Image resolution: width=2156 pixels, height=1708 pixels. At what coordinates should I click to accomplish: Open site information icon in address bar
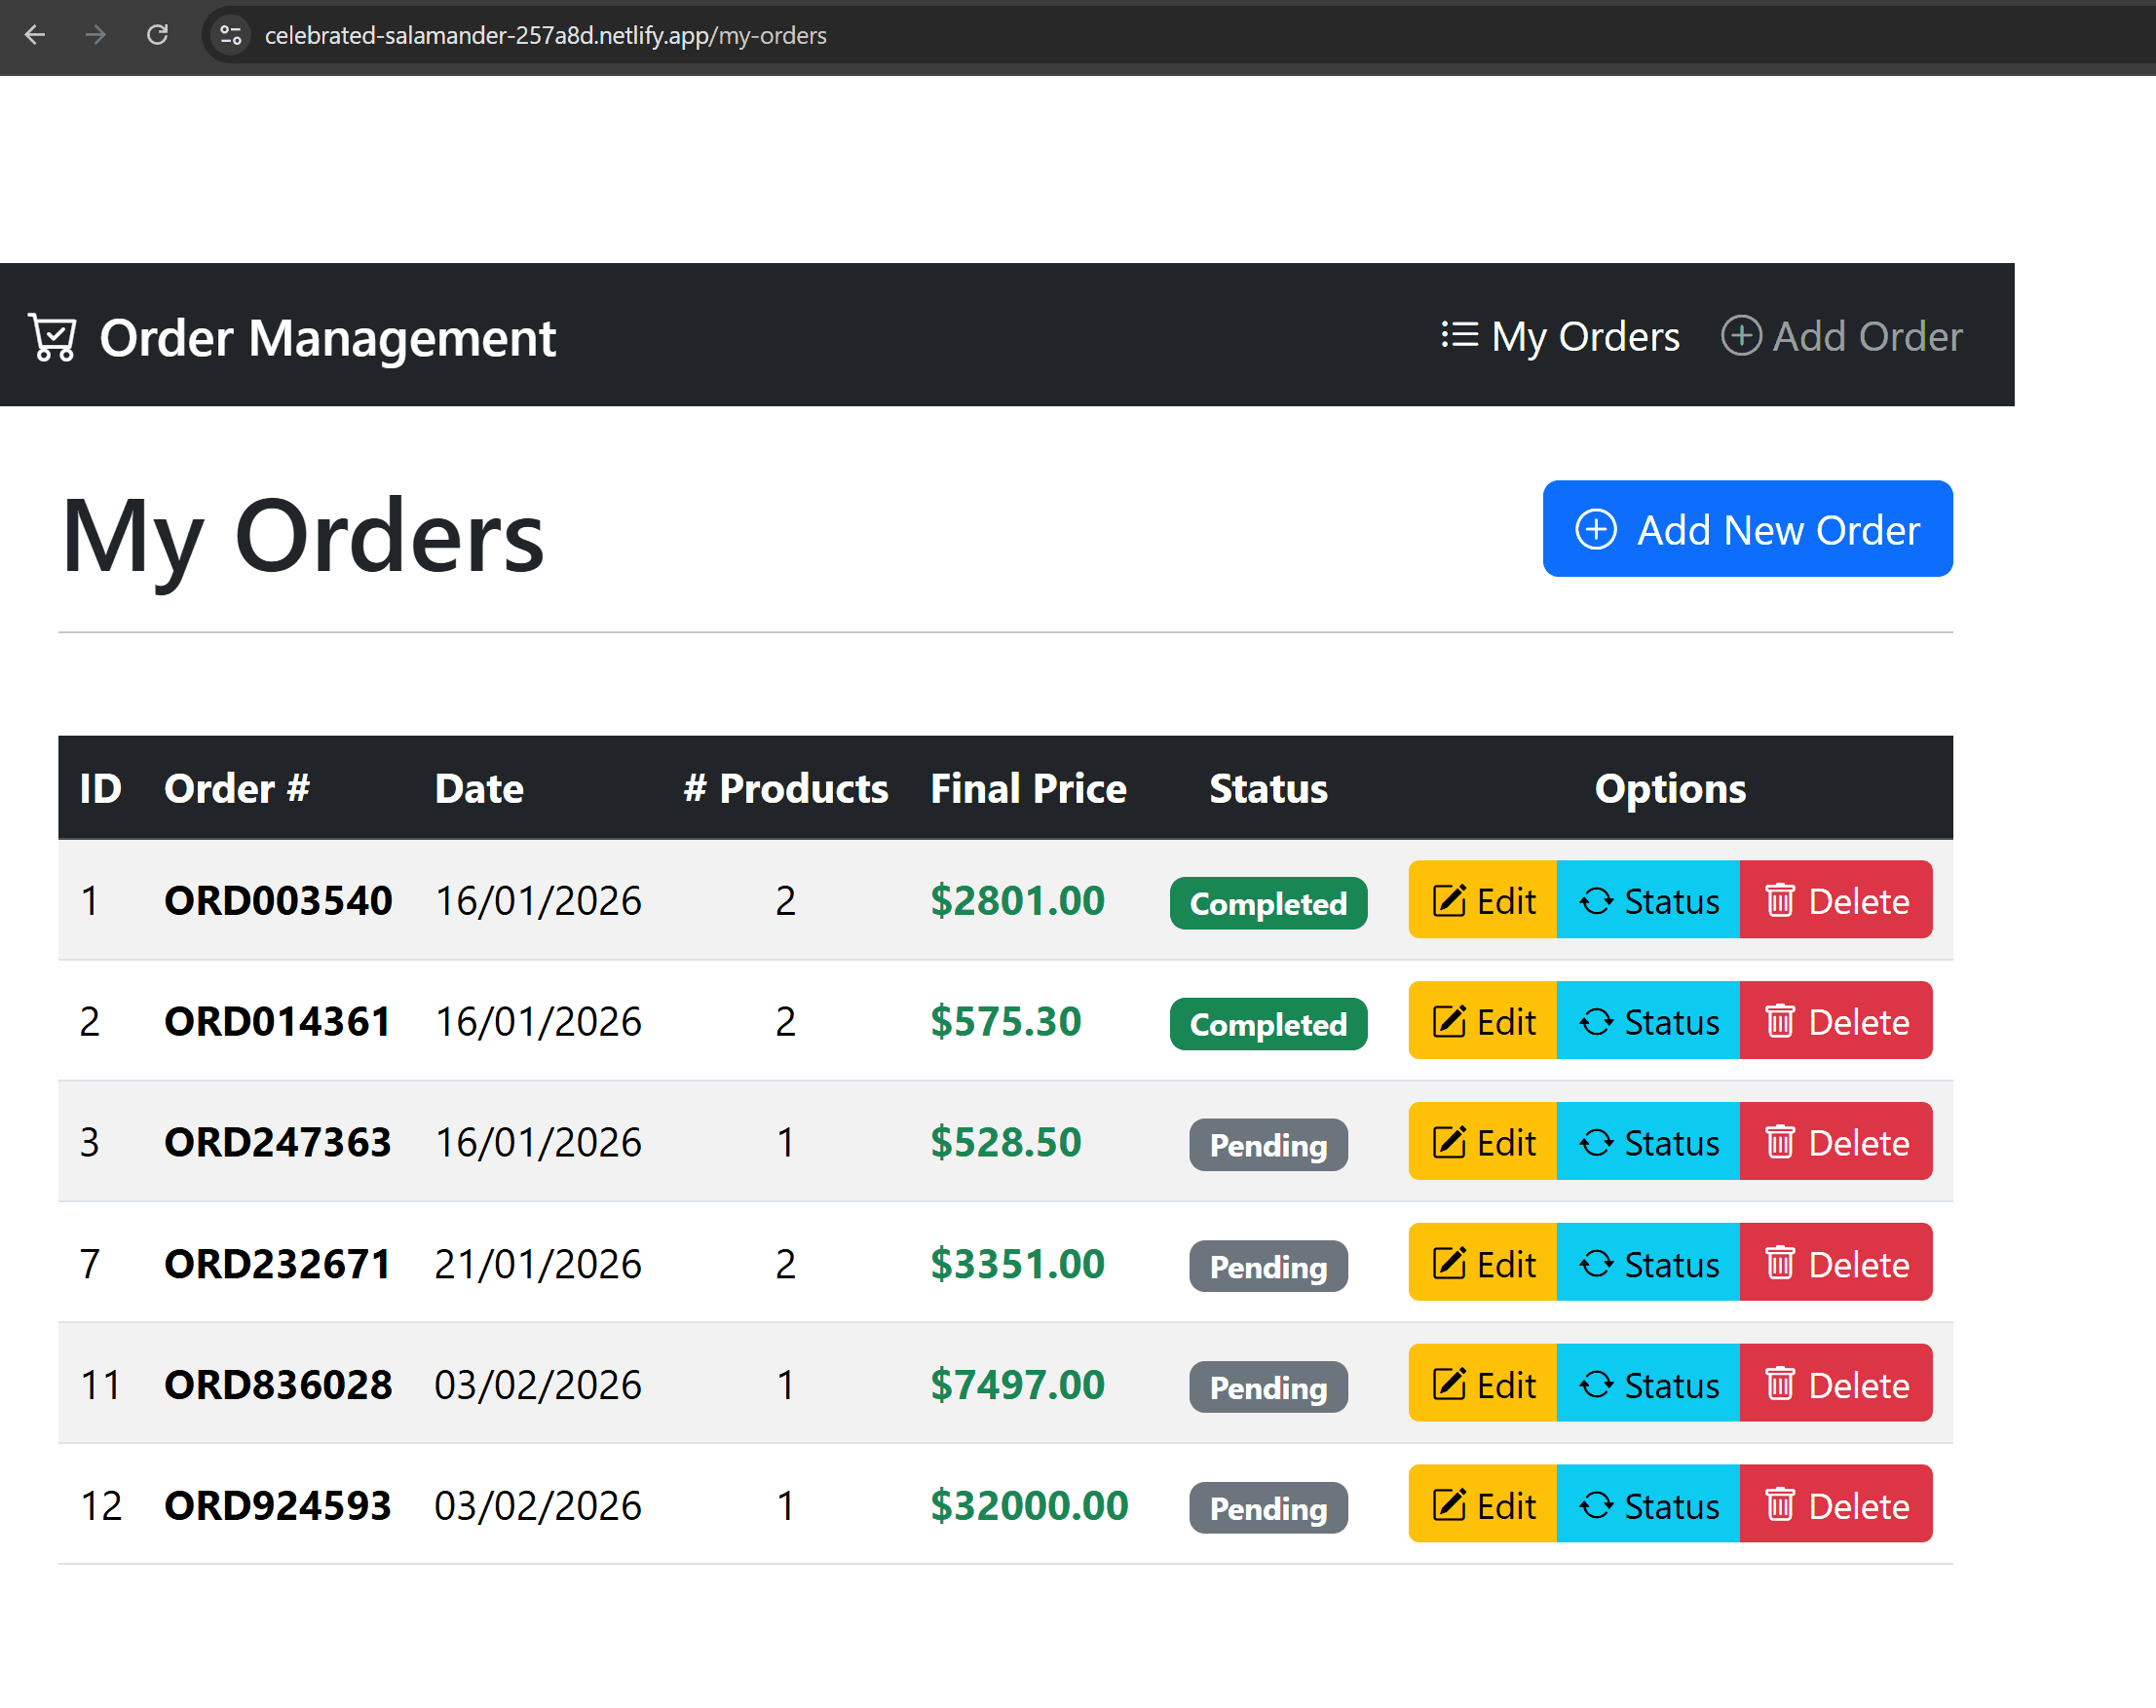pos(231,35)
